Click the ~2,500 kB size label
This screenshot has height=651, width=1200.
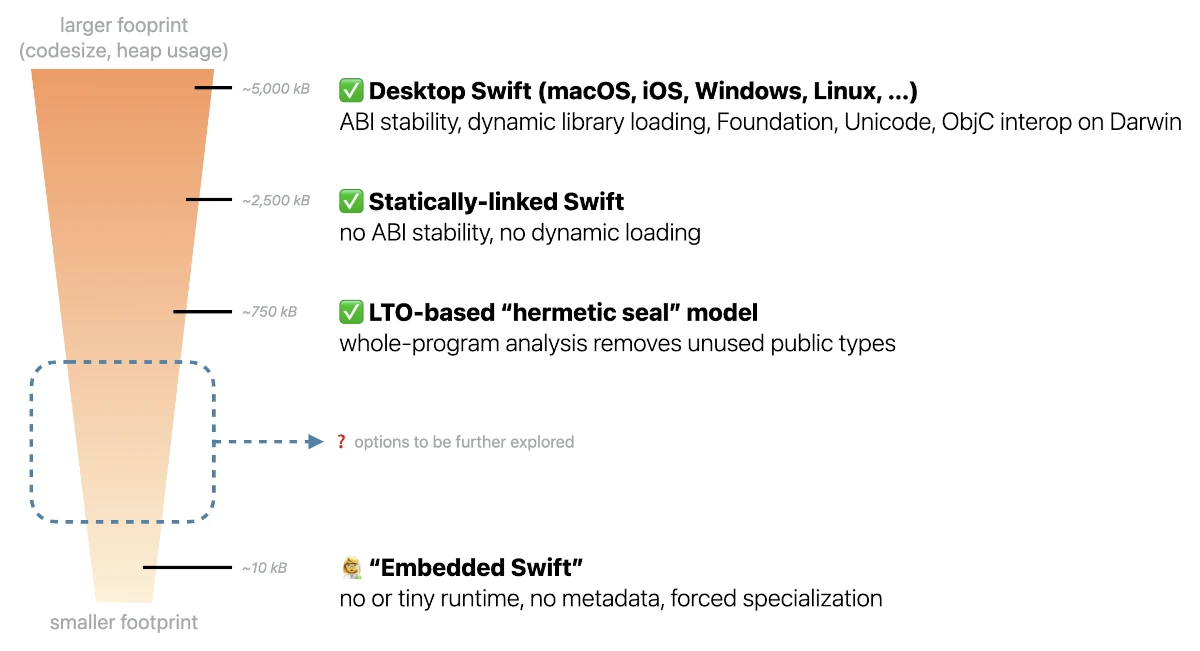coord(276,201)
